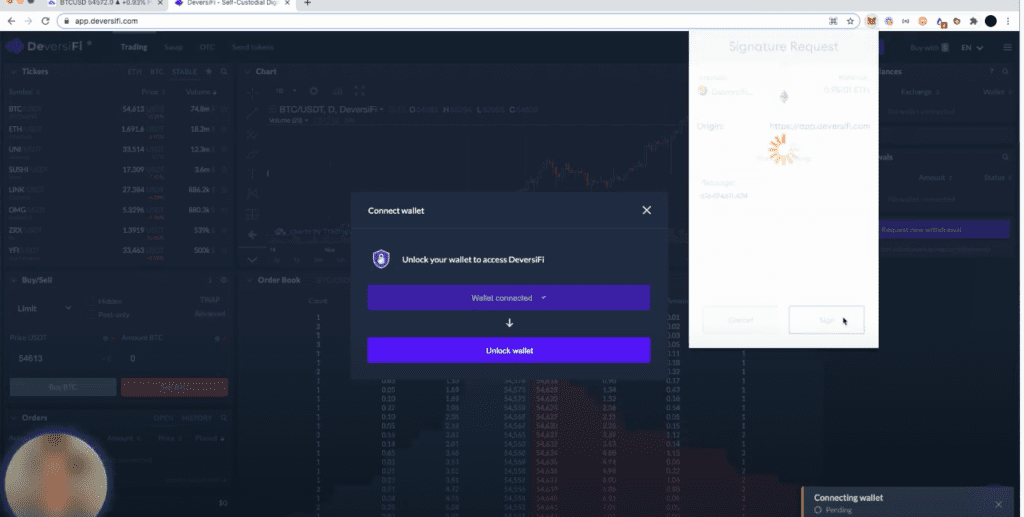
Task: Go back in browser history
Action: (x=11, y=21)
